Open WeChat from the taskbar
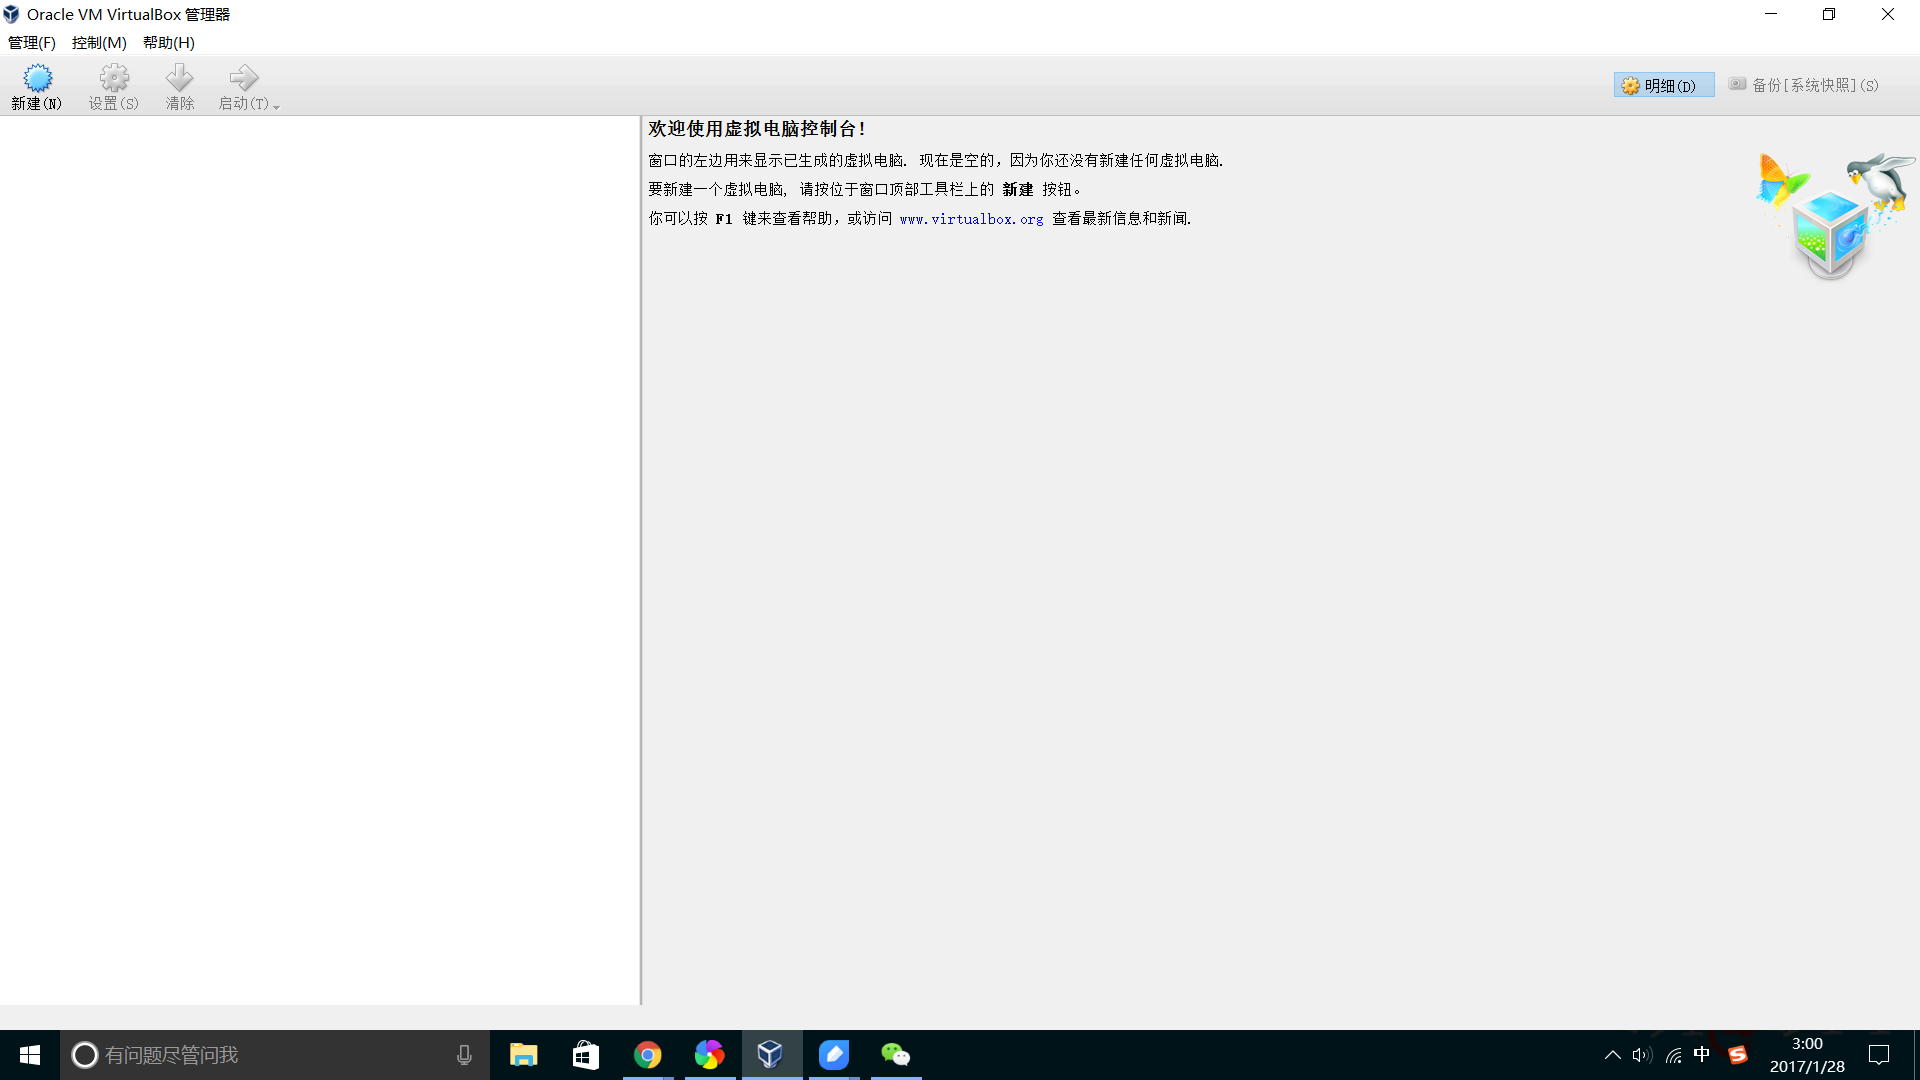The height and width of the screenshot is (1080, 1920). point(896,1055)
